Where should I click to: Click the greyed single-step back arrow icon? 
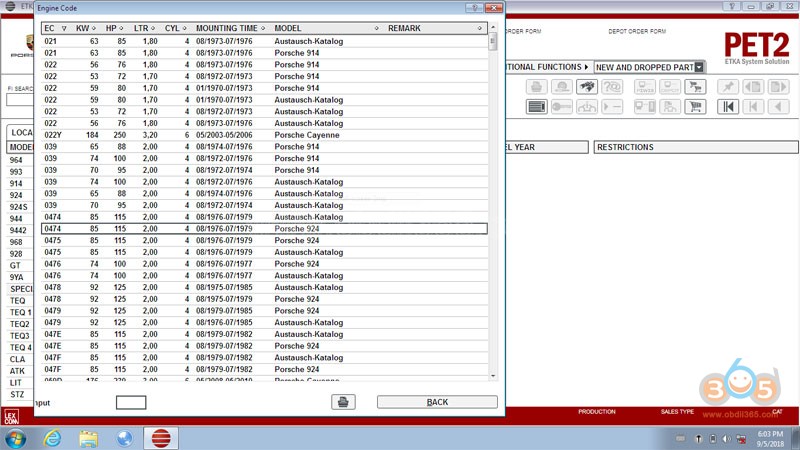click(x=778, y=107)
